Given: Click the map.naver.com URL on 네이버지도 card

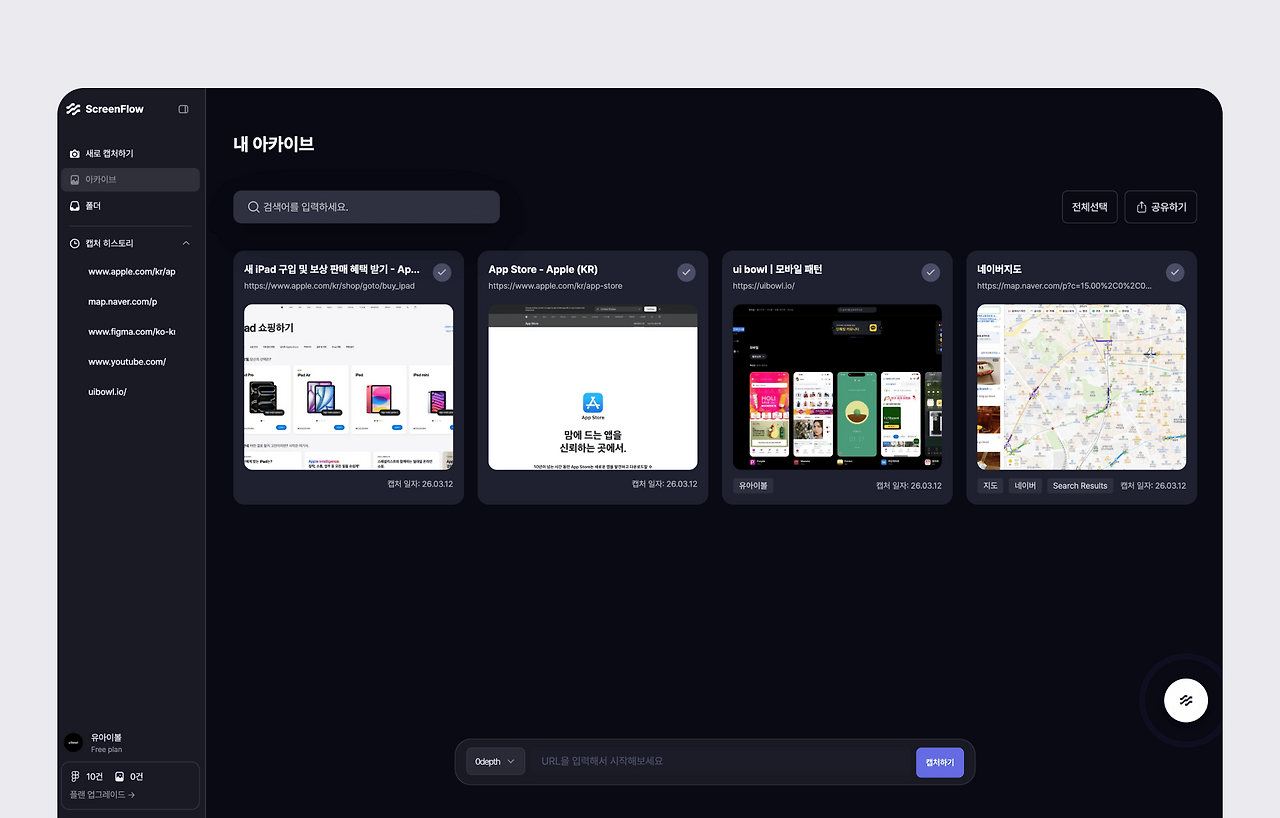Looking at the screenshot, I should tap(1066, 286).
